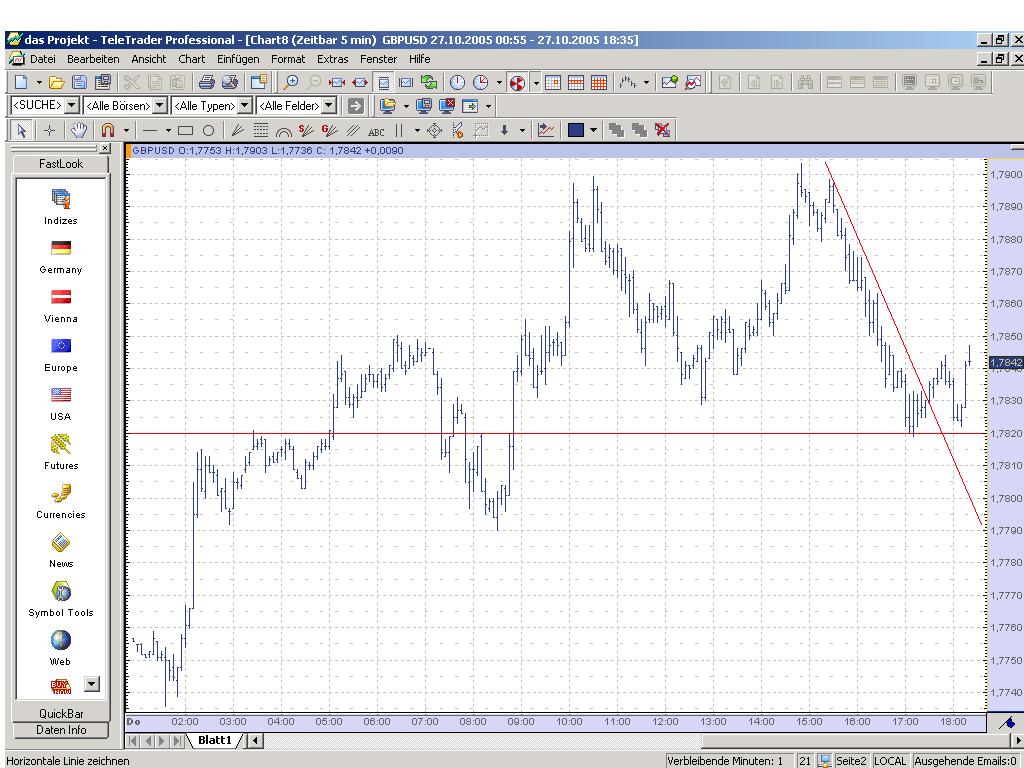Open Symbol Tools in FastLook panel

point(61,598)
